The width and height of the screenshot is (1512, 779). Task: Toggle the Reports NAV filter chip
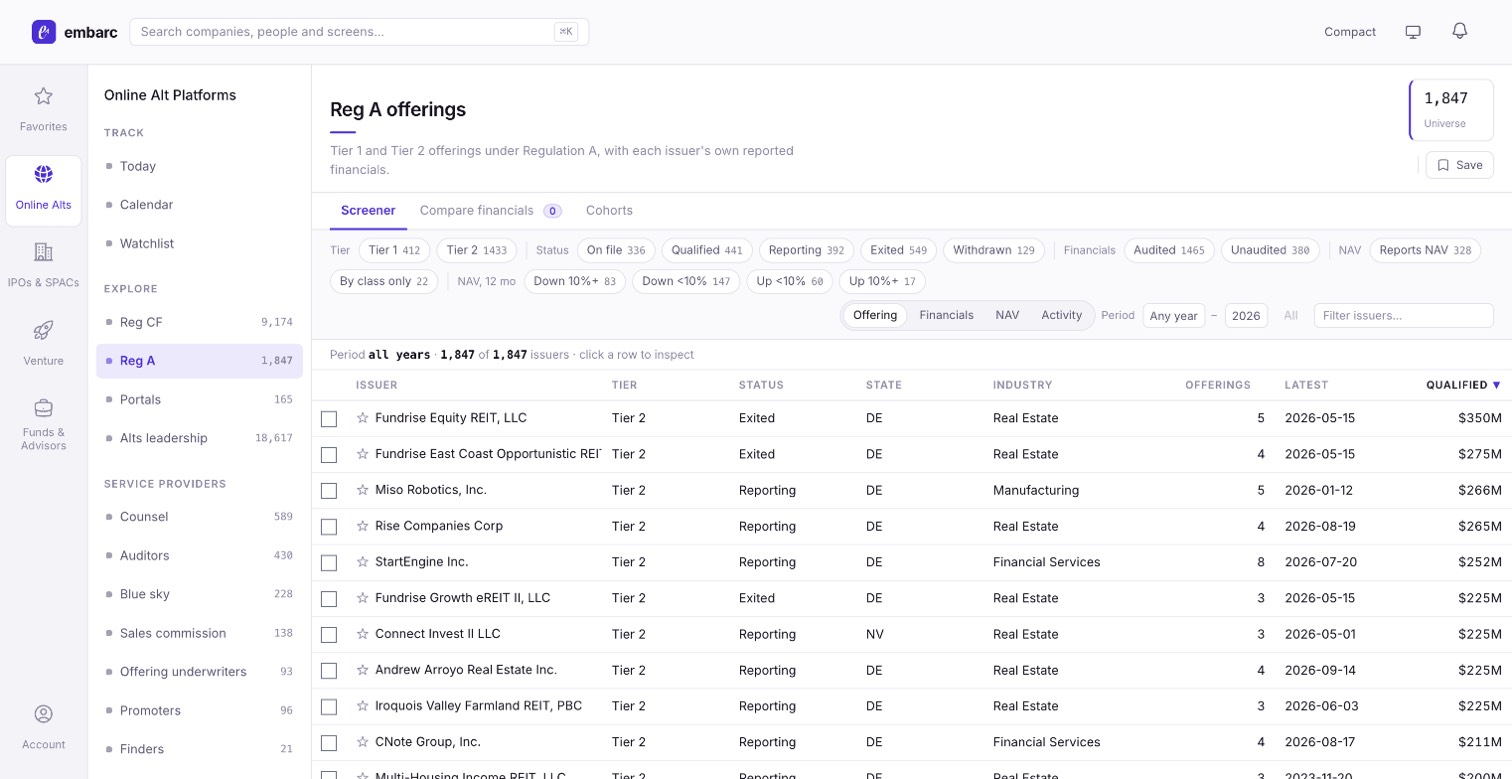point(1425,250)
